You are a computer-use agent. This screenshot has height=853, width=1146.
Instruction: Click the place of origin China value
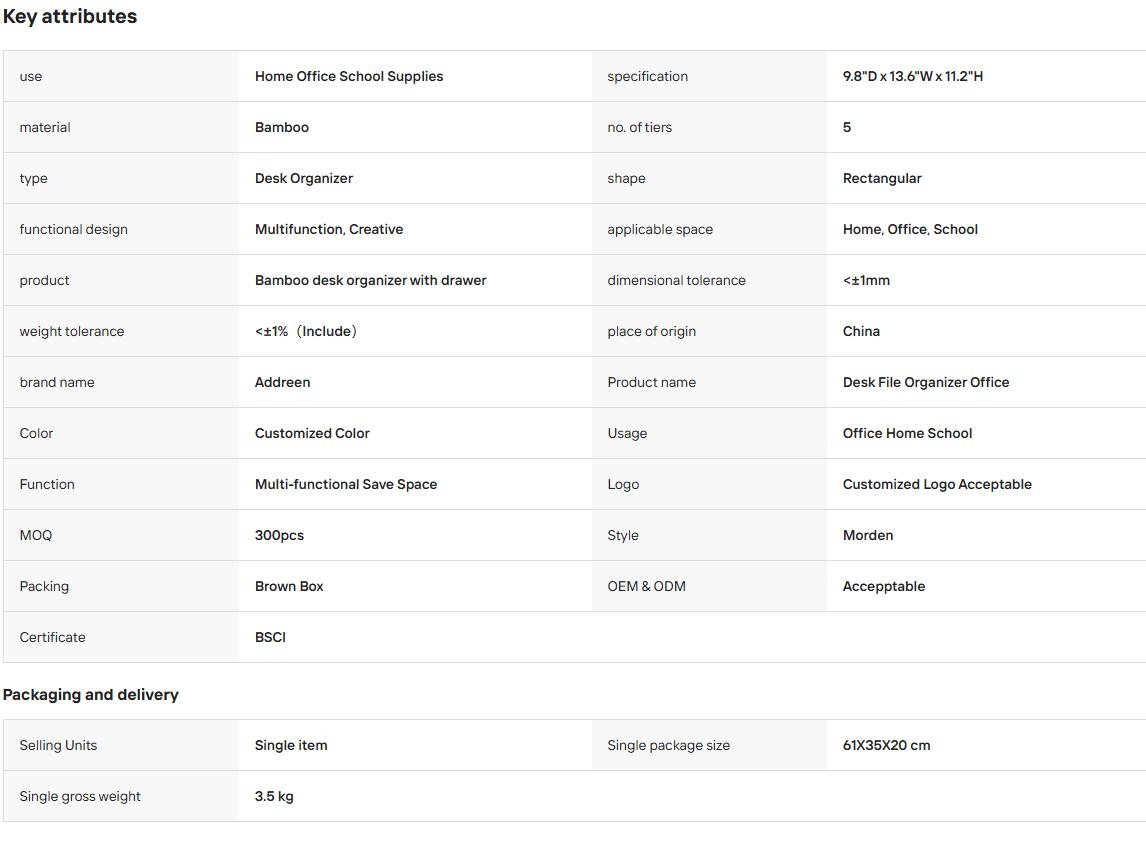861,331
